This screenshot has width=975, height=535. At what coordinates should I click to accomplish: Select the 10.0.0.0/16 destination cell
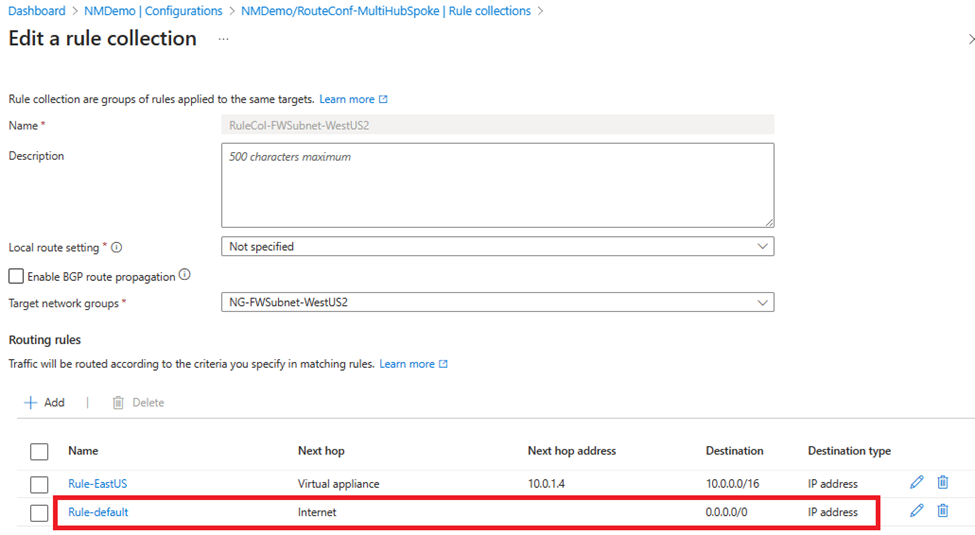(x=732, y=483)
